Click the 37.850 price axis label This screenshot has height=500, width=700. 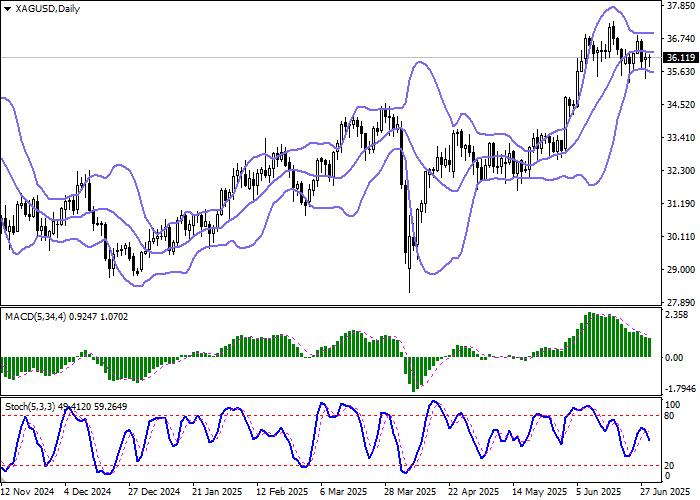click(x=681, y=4)
